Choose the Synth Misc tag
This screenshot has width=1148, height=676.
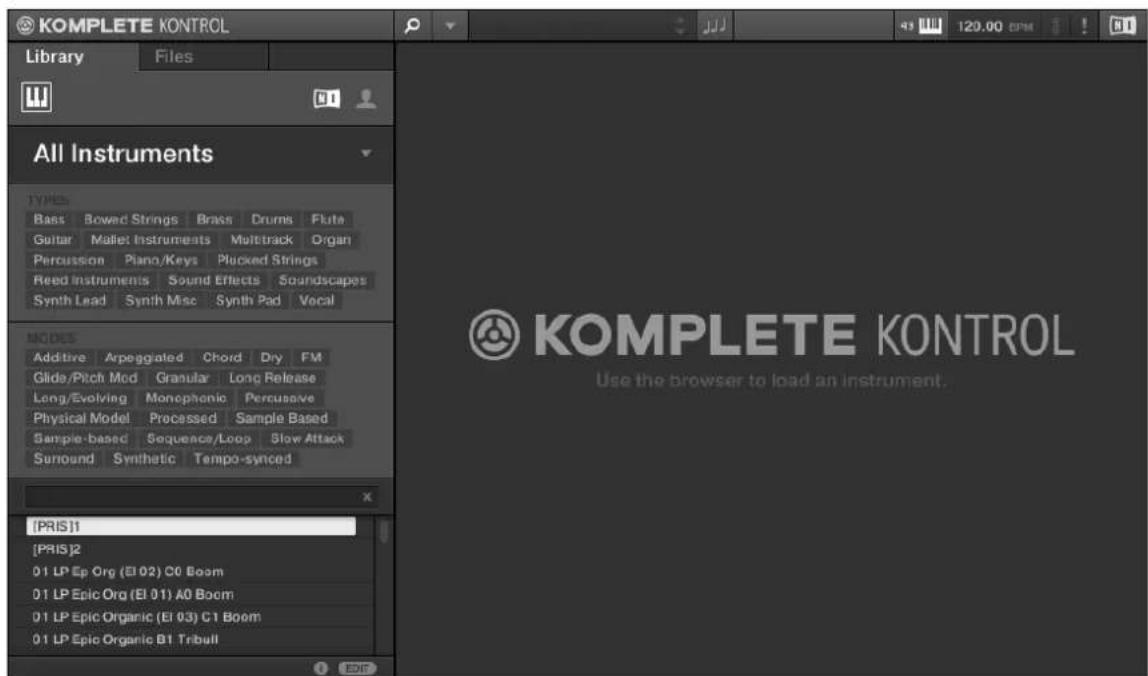coord(160,300)
